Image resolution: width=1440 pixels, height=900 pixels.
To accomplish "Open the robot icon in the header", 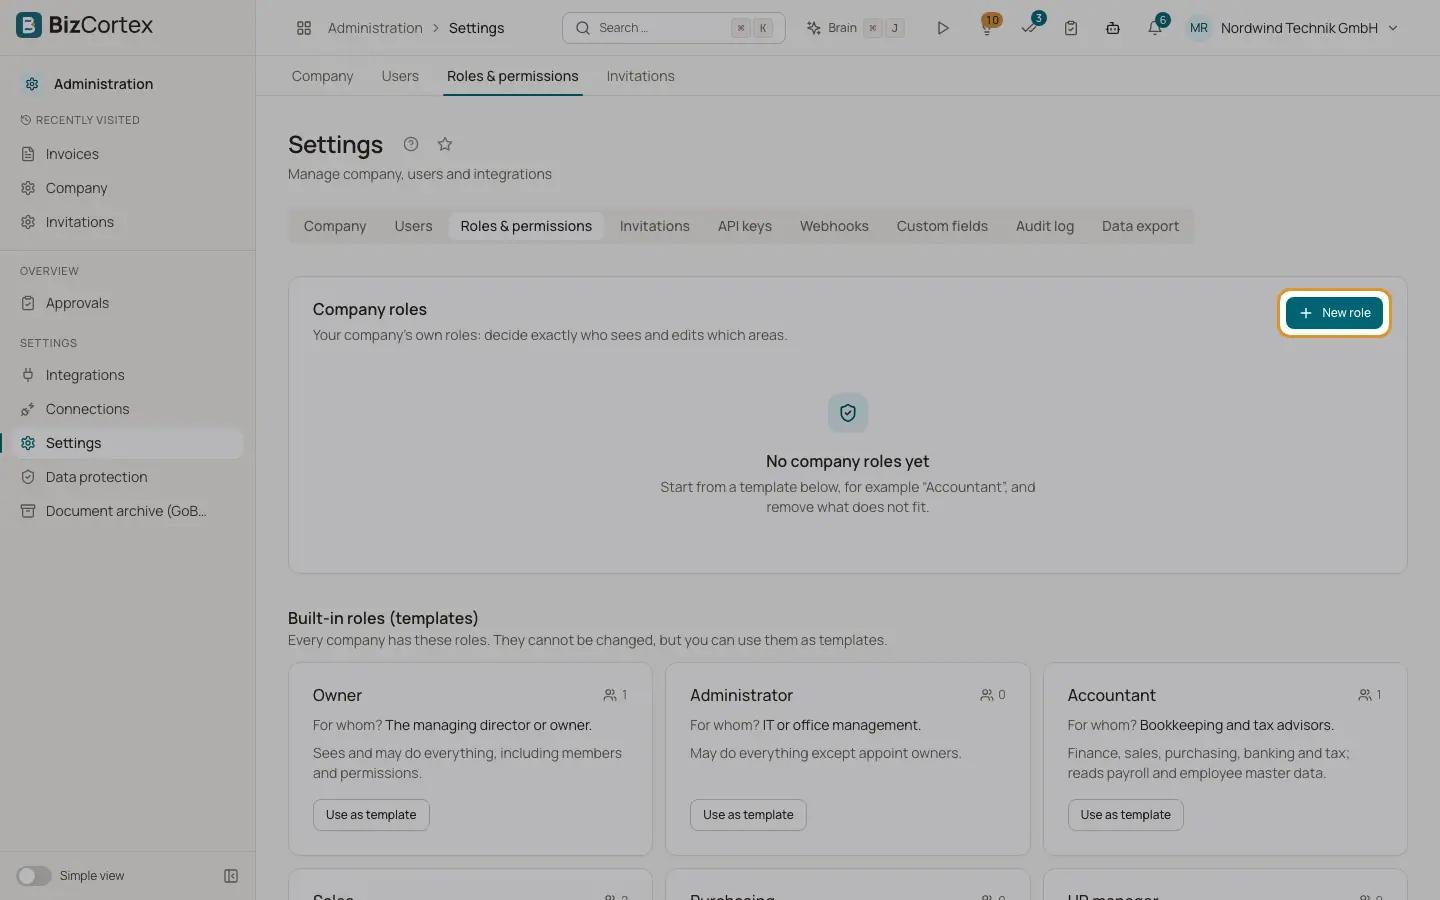I will pyautogui.click(x=1113, y=28).
